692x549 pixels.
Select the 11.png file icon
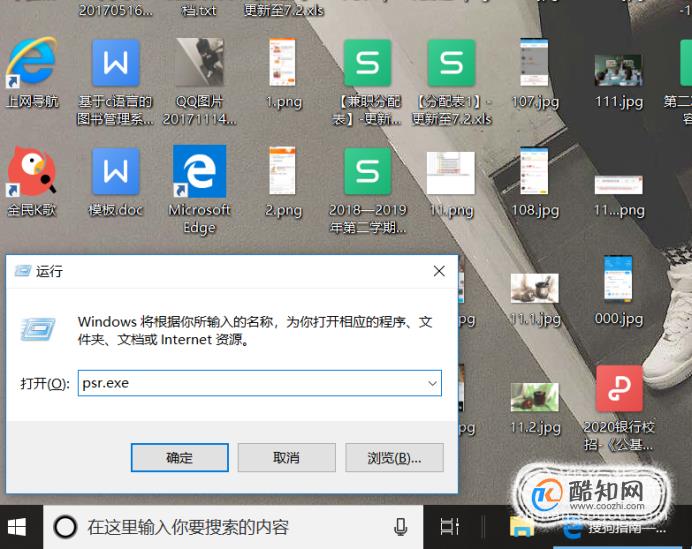(451, 173)
